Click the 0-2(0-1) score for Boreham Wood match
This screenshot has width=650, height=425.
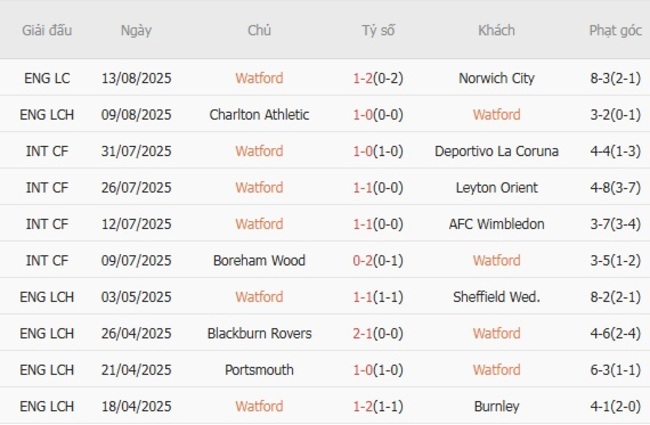[378, 261]
